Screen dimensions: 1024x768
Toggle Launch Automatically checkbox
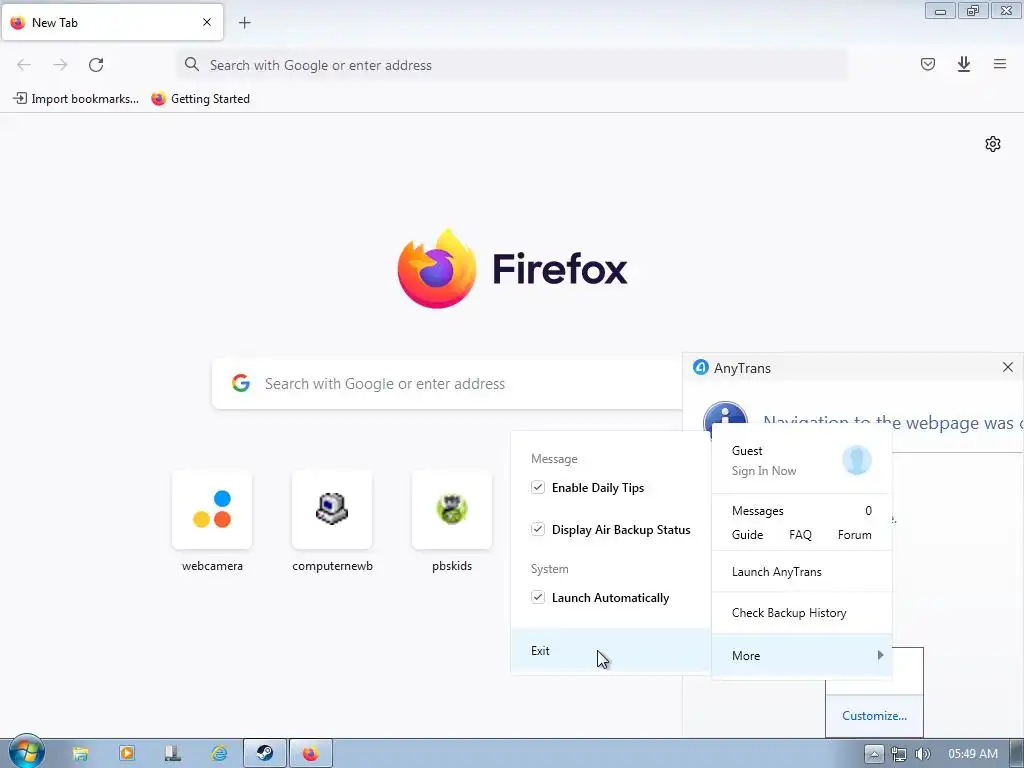[537, 597]
